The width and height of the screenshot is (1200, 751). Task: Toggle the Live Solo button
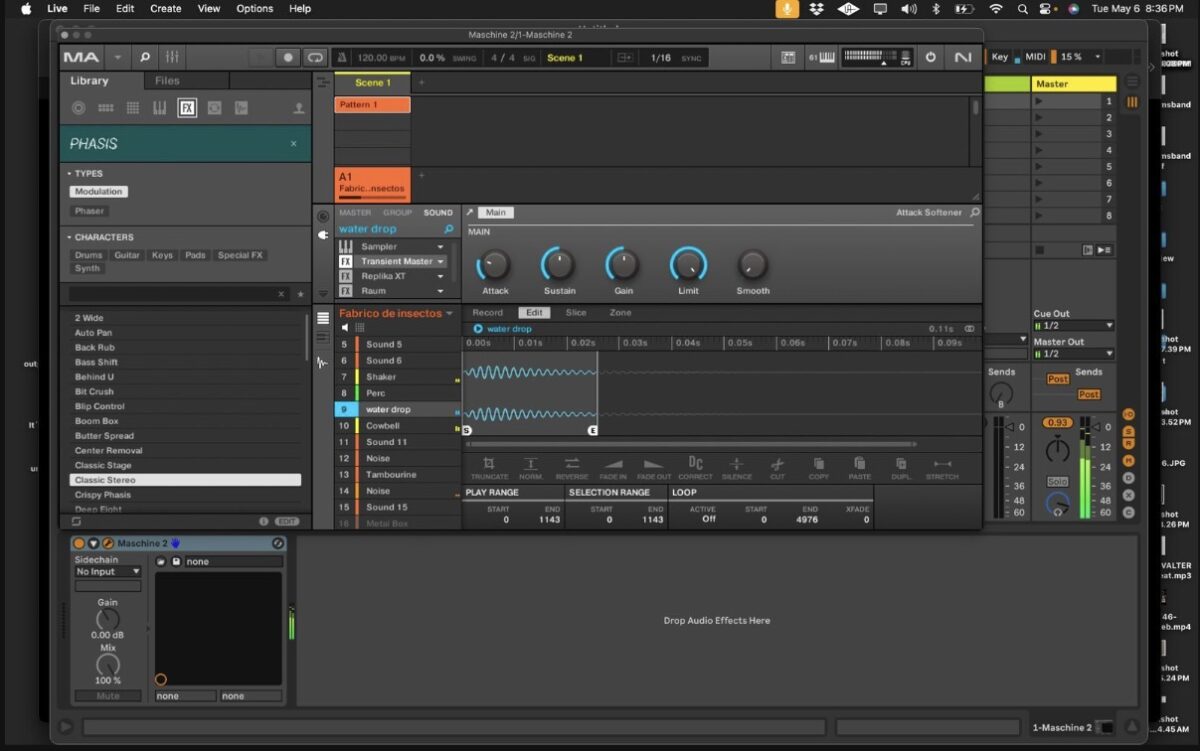1057,481
